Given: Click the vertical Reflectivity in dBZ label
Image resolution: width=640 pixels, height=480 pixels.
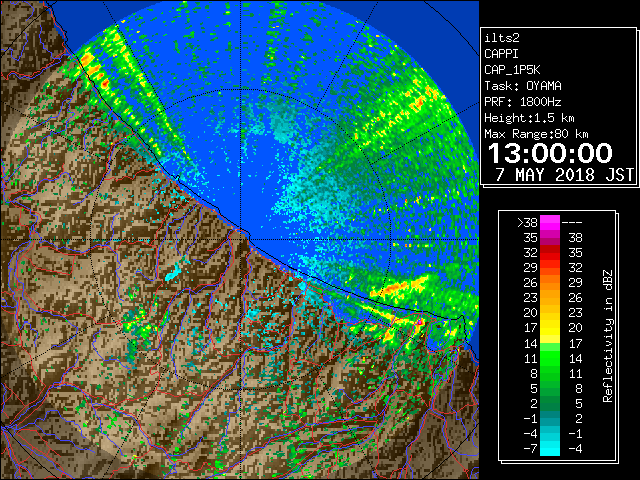Looking at the screenshot, I should (x=608, y=336).
